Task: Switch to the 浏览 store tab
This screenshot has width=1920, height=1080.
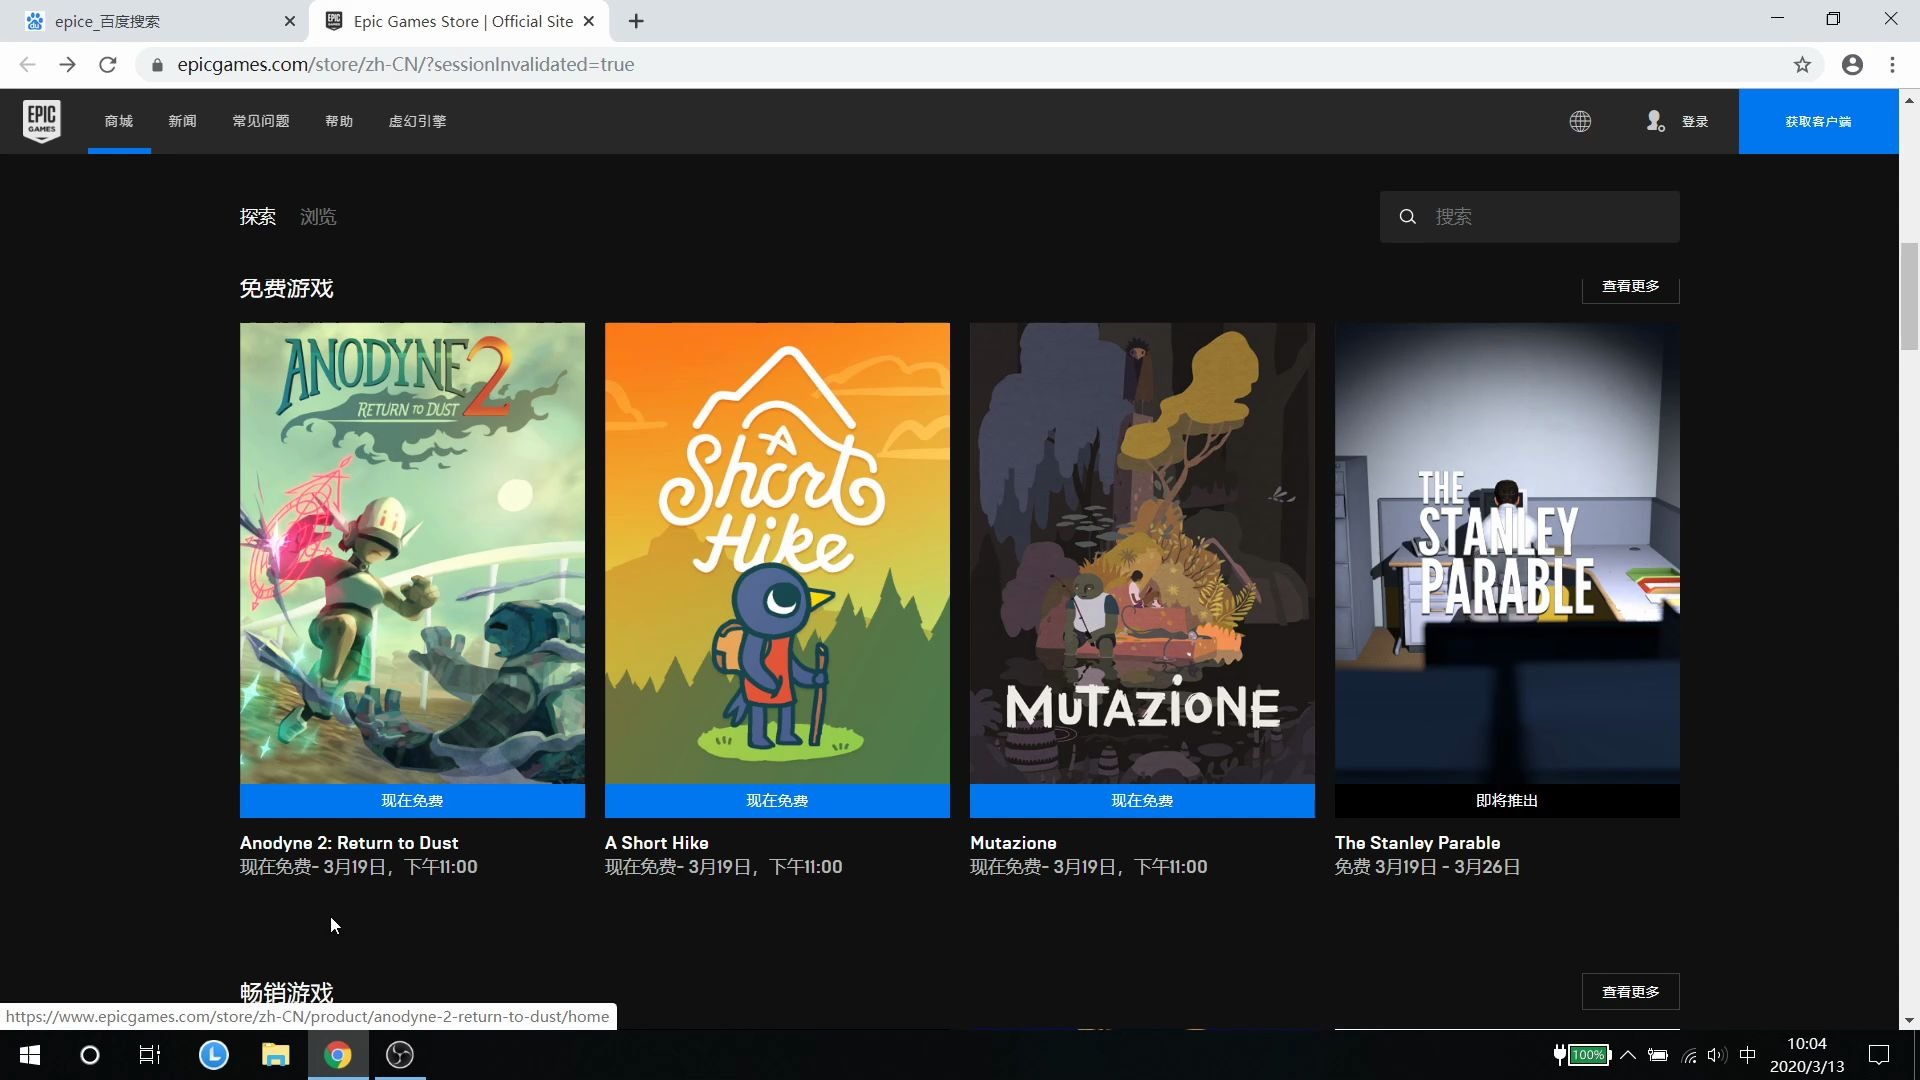Action: coord(318,217)
